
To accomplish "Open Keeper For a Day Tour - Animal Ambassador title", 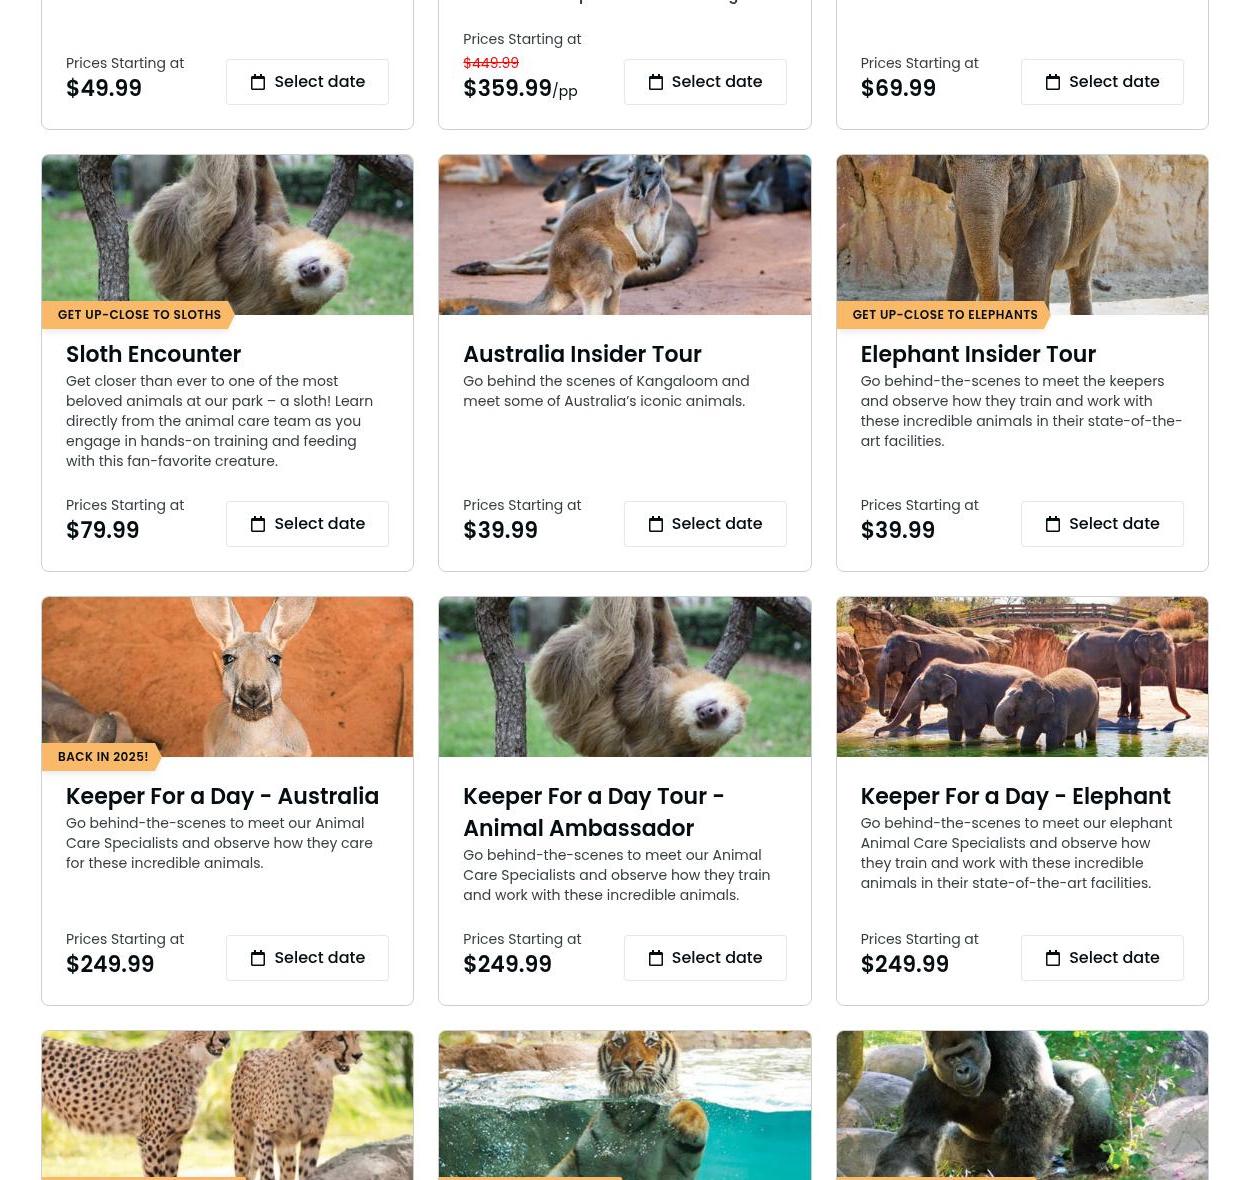I will tap(594, 812).
